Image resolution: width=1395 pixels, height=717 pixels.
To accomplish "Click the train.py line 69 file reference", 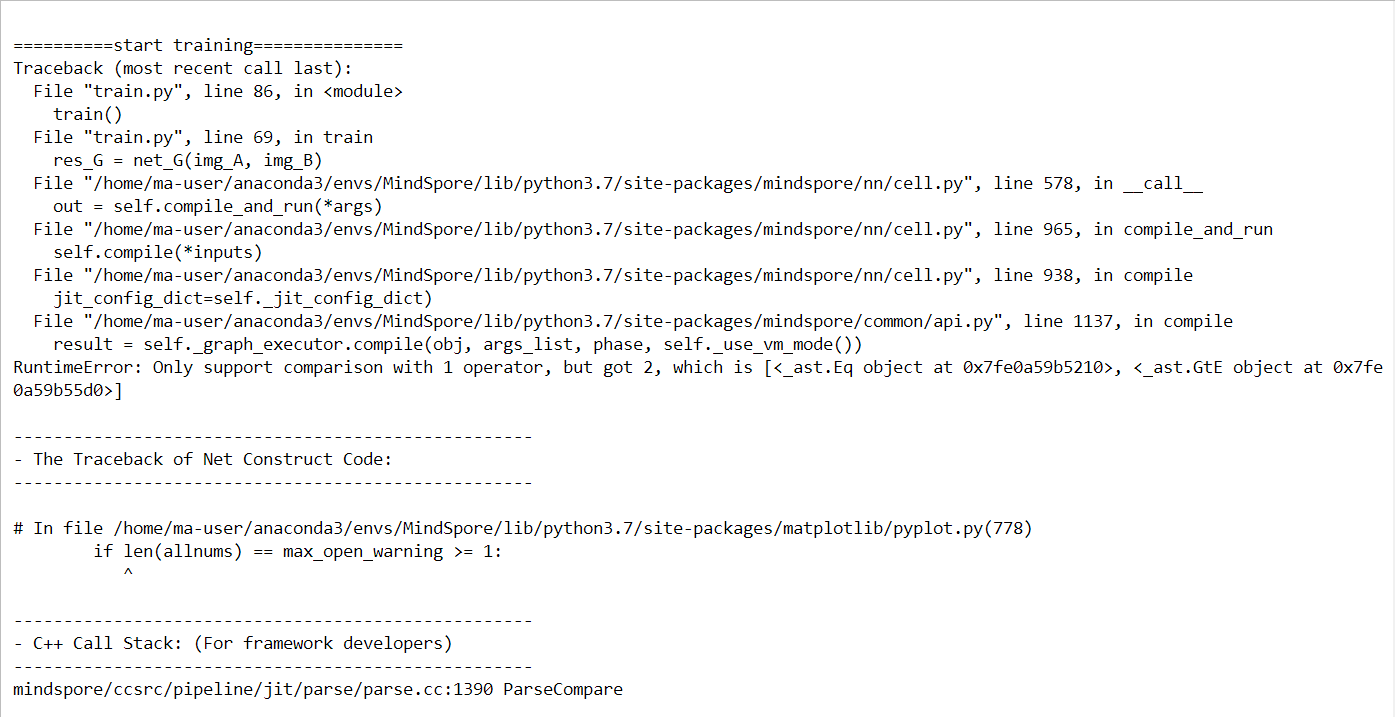I will pos(203,137).
